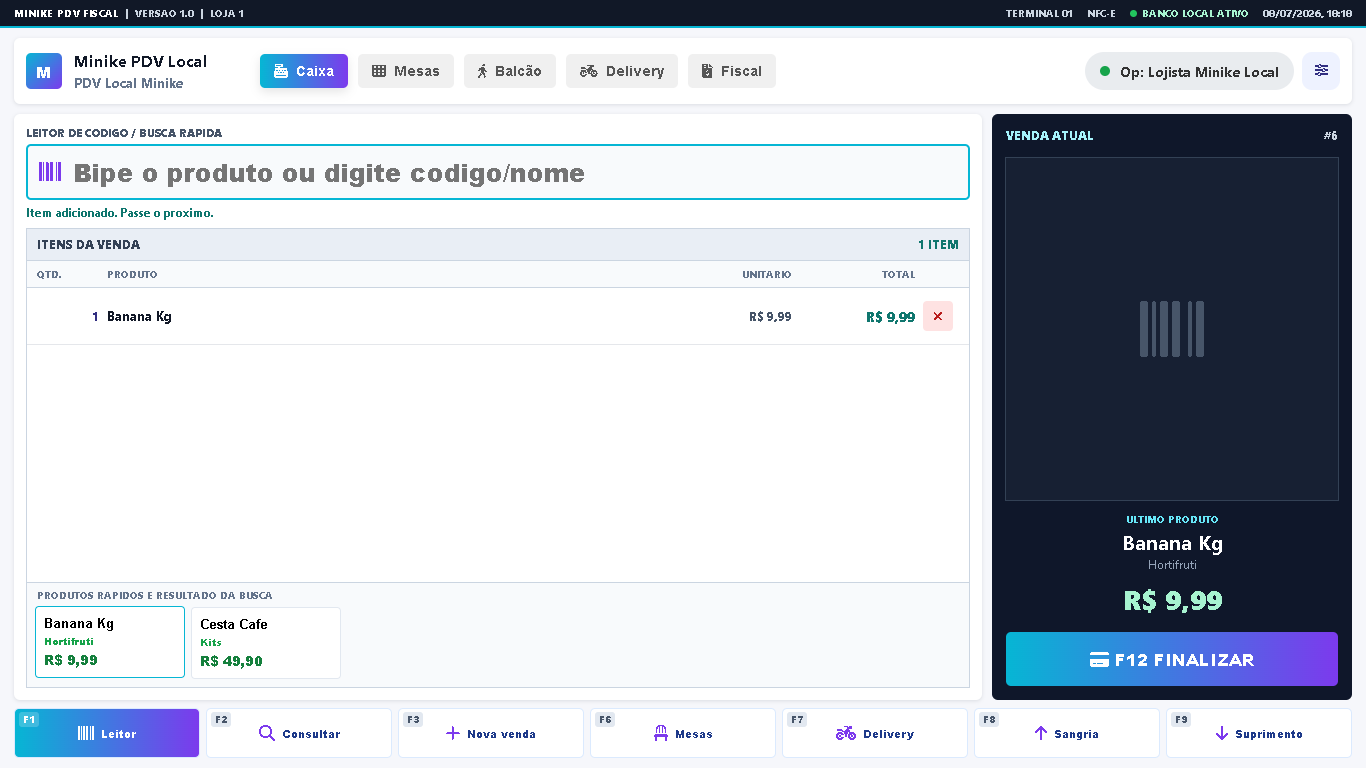
Task: Click 'Item adicionado. Passe o proximo.' message
Action: tap(120, 213)
